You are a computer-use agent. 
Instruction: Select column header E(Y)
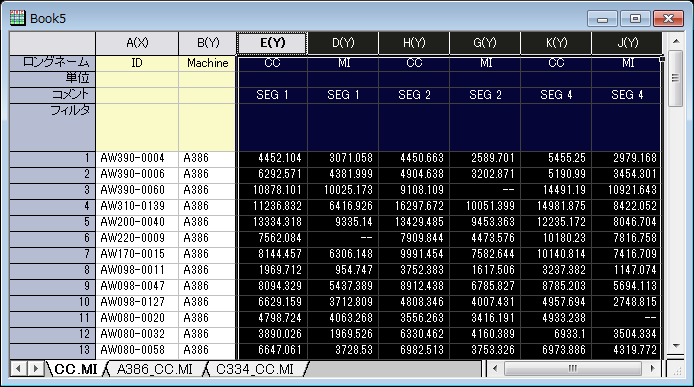pos(272,43)
